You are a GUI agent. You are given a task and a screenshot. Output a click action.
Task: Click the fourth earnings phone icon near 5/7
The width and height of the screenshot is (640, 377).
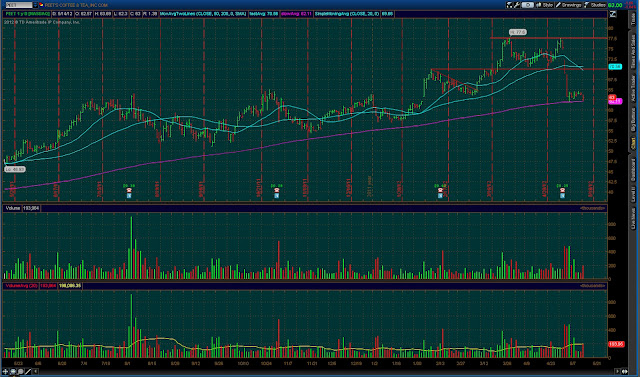point(562,191)
